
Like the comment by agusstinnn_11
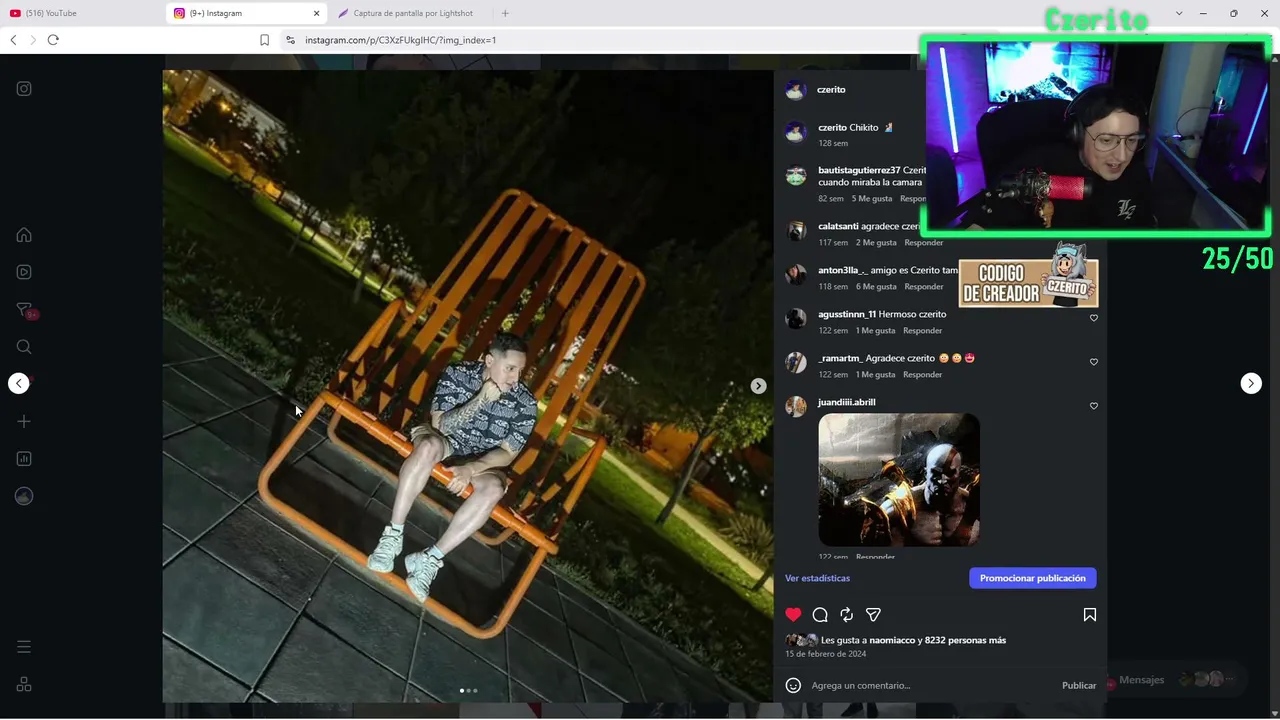pyautogui.click(x=1093, y=318)
